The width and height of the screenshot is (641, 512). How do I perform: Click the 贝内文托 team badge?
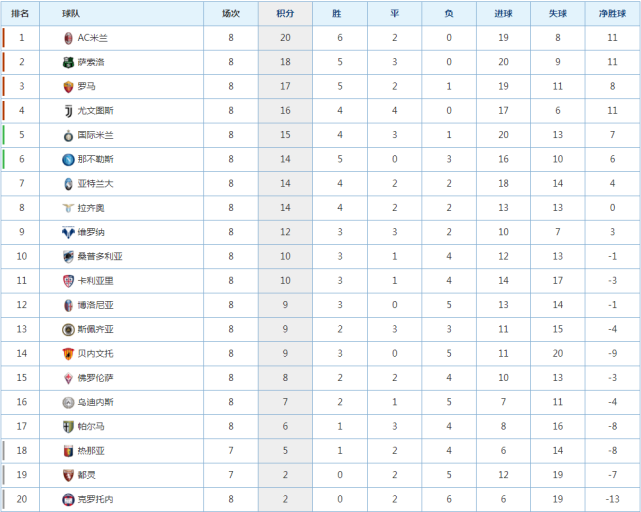click(x=68, y=353)
